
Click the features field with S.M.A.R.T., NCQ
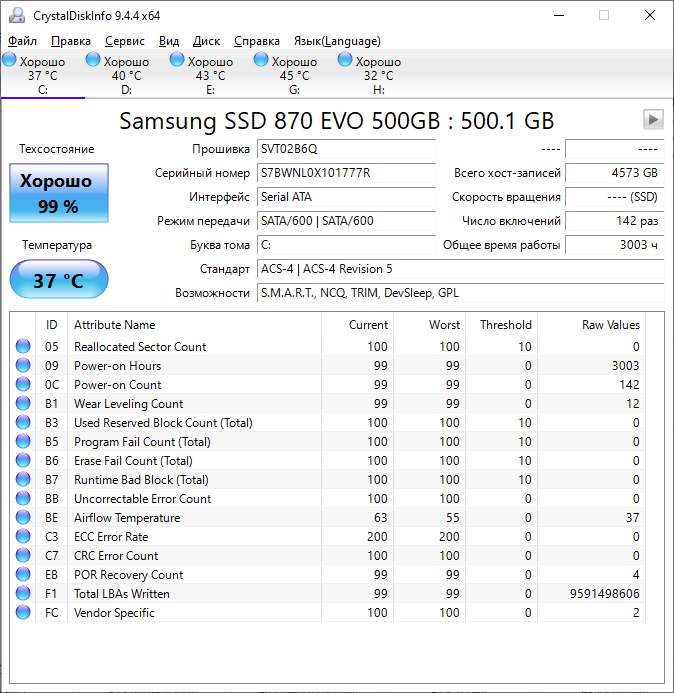(x=461, y=293)
